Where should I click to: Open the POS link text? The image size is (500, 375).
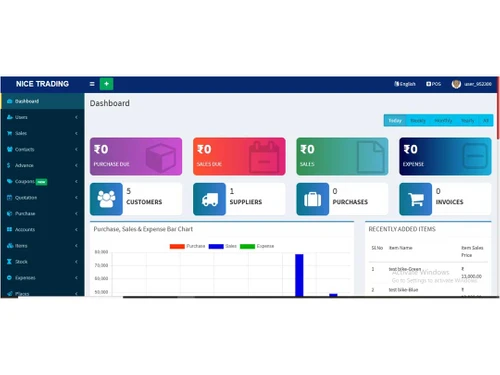pos(436,84)
